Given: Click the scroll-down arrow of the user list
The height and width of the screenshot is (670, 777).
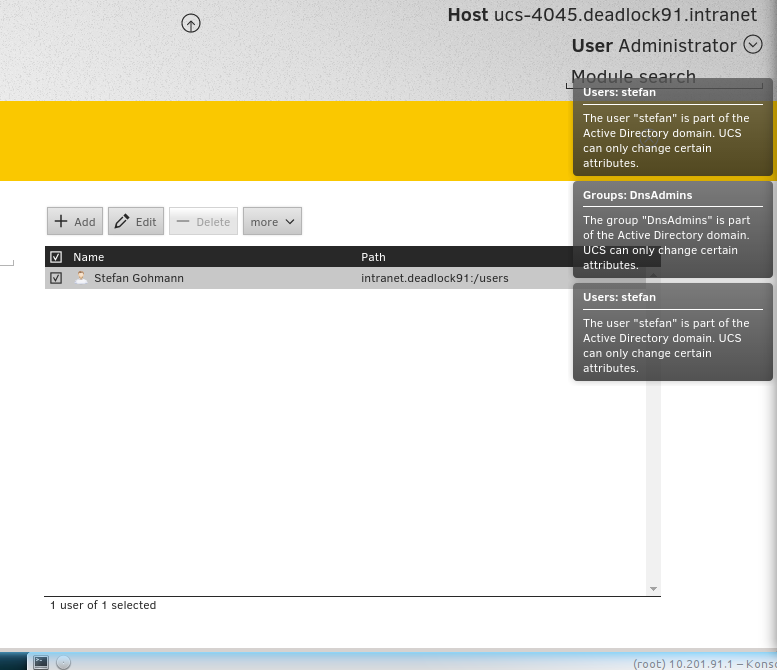Looking at the screenshot, I should (653, 589).
